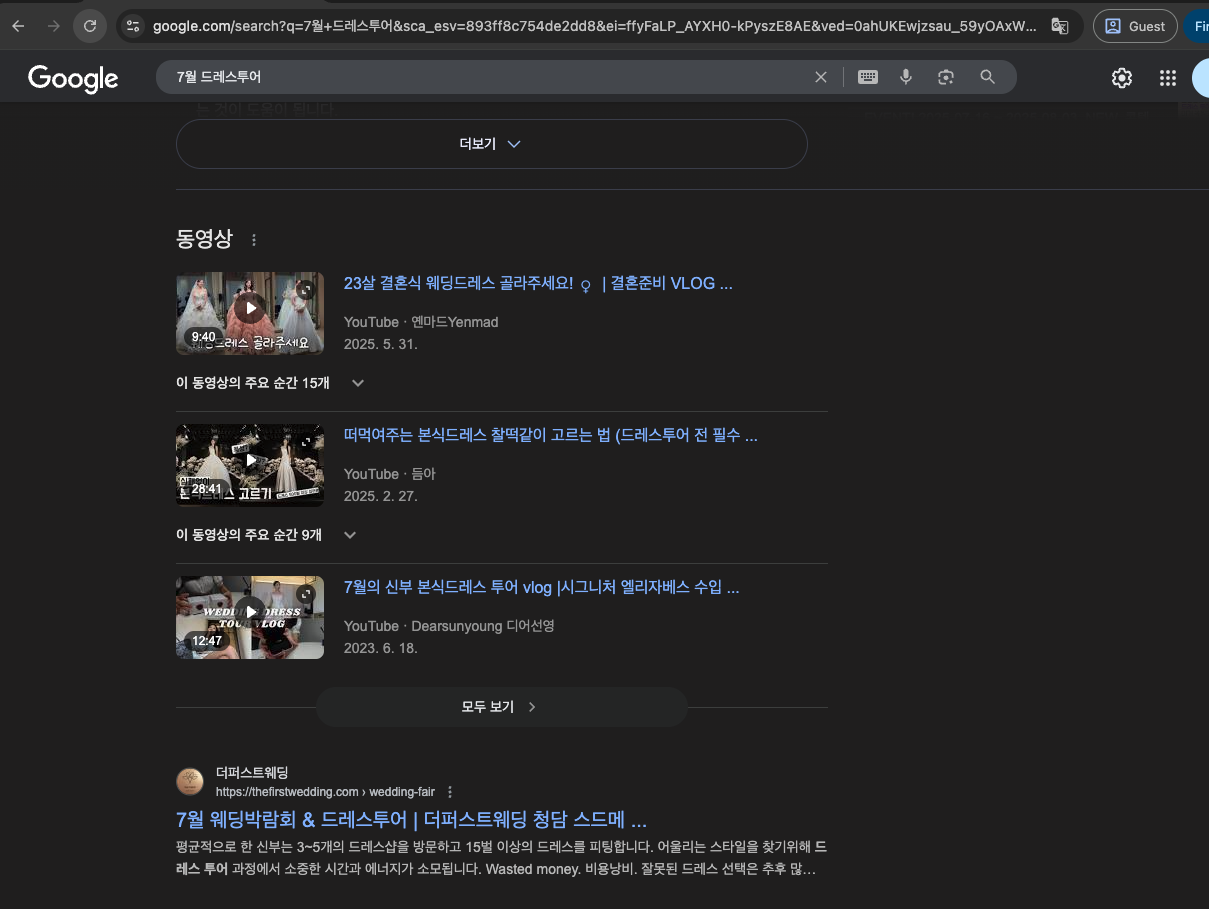1209x909 pixels.
Task: Open the 동영상 section three-dot menu
Action: 253,239
